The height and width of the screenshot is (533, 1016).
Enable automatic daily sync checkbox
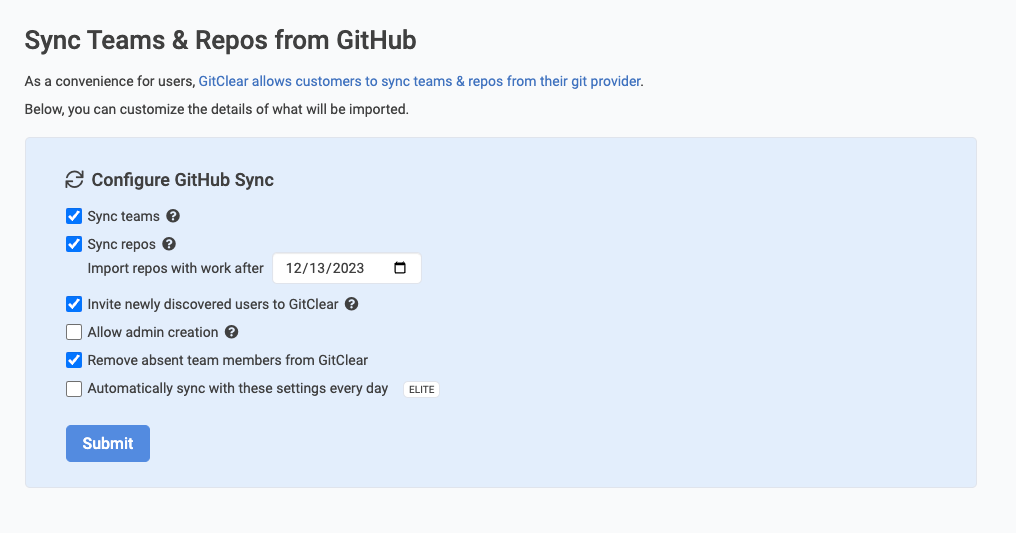pyautogui.click(x=74, y=389)
